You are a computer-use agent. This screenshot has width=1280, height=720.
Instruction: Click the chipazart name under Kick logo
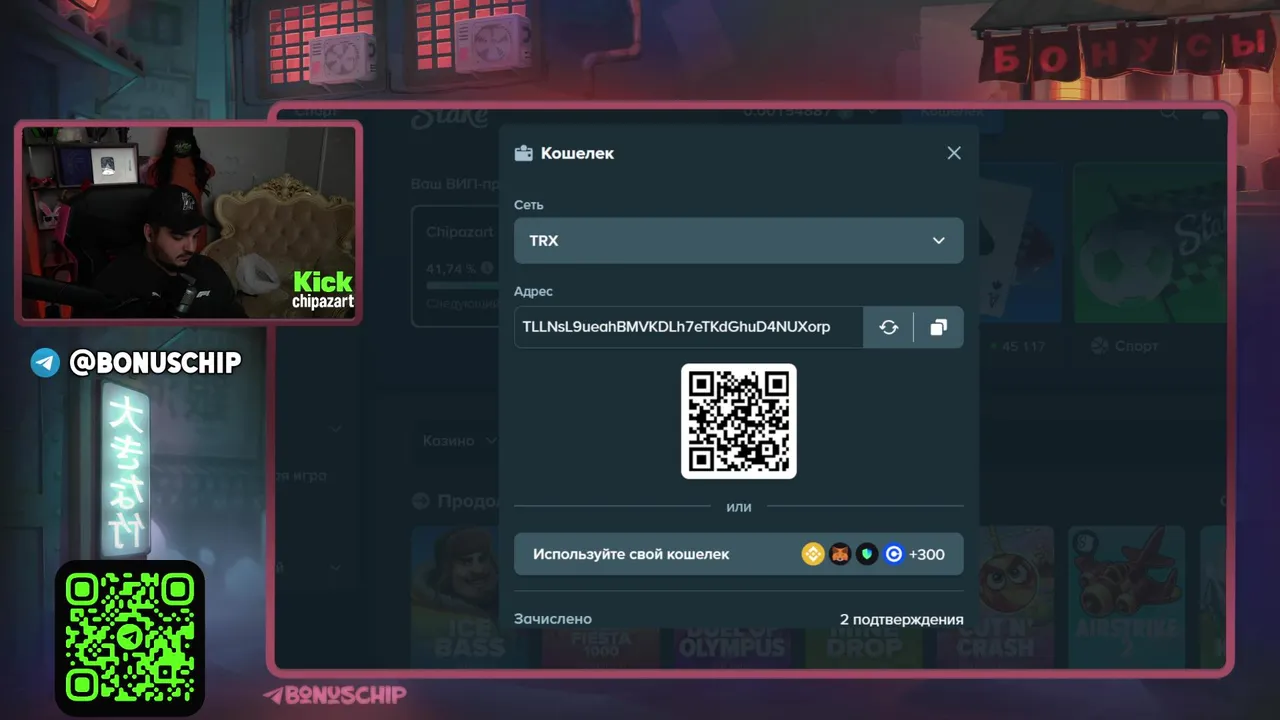pyautogui.click(x=323, y=301)
